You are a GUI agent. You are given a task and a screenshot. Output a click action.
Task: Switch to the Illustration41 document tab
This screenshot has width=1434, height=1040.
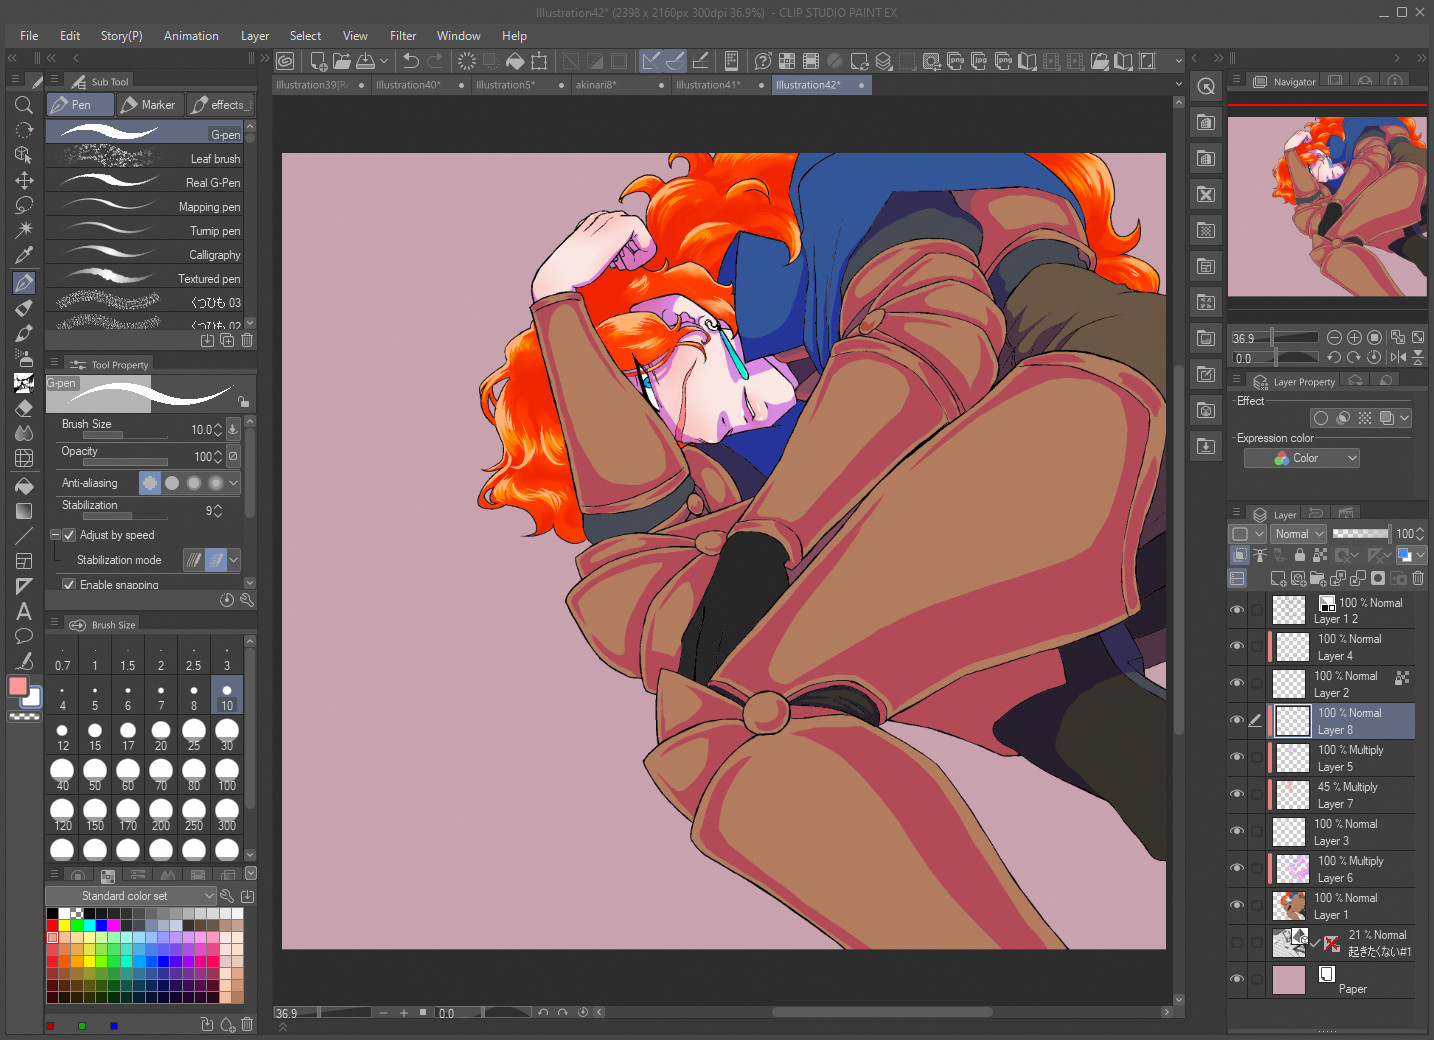pos(708,85)
